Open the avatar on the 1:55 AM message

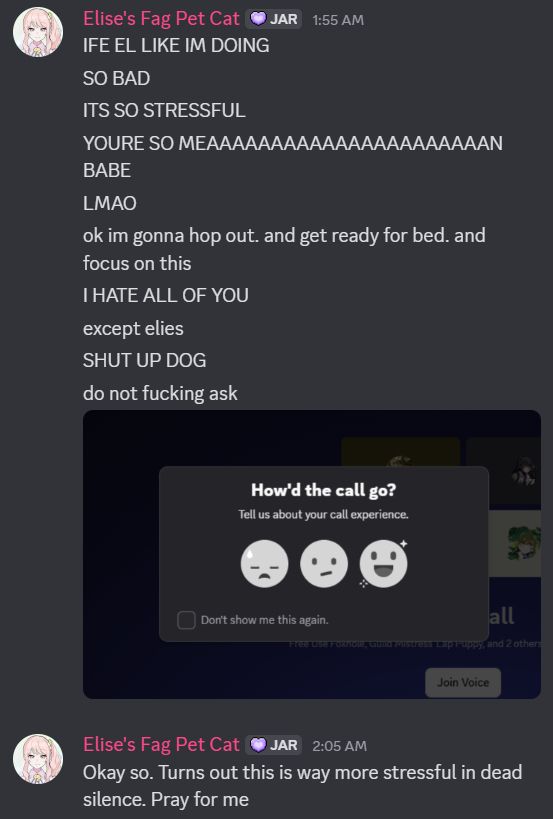(x=38, y=32)
